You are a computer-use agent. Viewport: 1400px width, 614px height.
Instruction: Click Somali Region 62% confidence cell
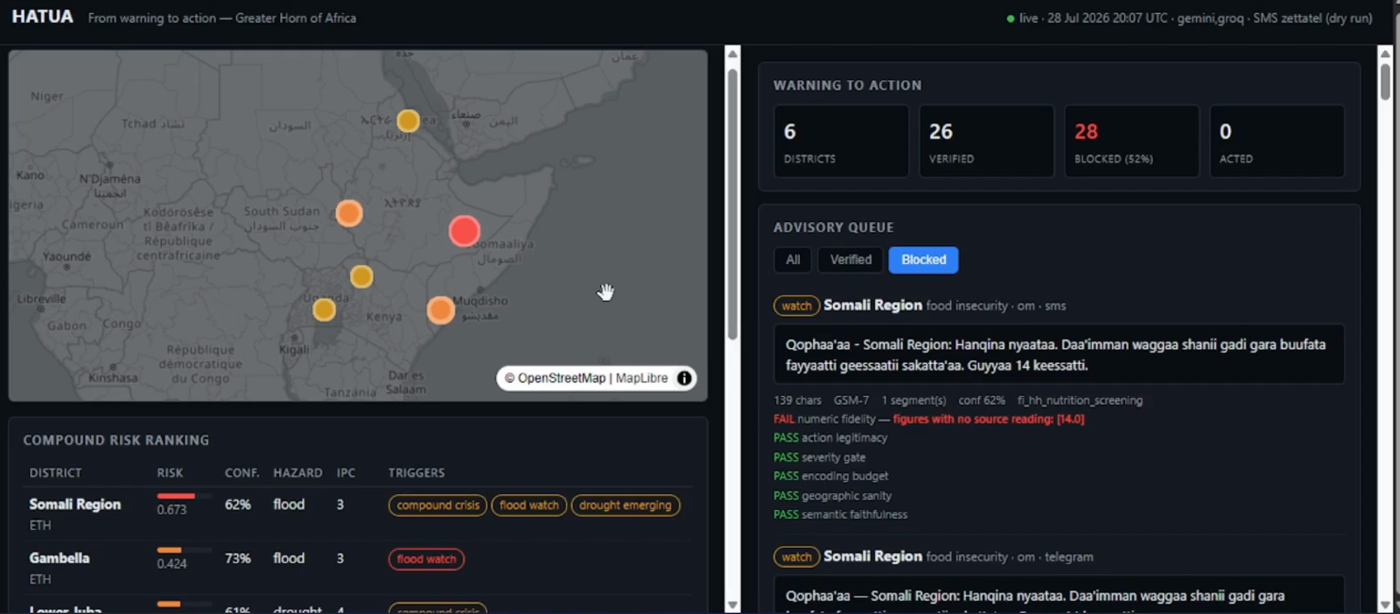tap(238, 505)
